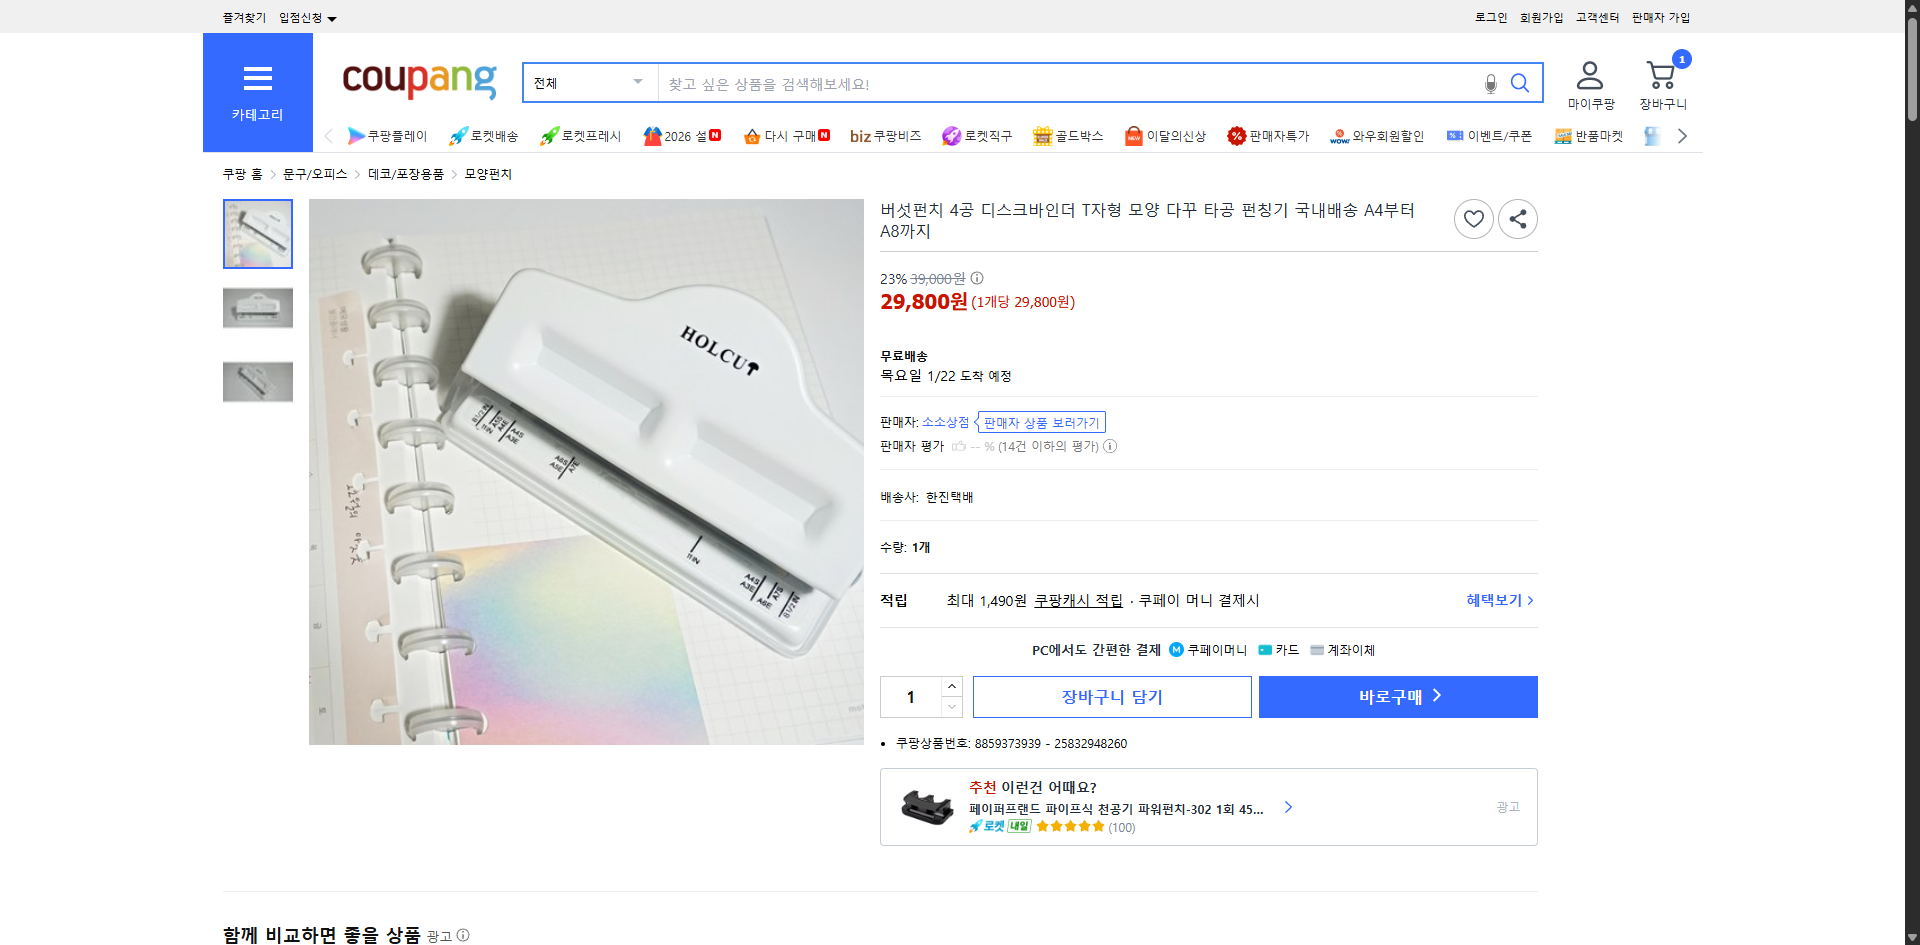Viewport: 1920px width, 945px height.
Task: Expand the 입점신청 dropdown arrow
Action: (334, 18)
